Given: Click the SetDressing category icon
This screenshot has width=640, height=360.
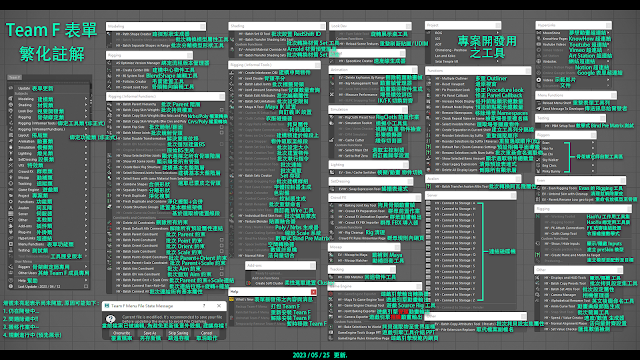Looking at the screenshot, I should [x=11, y=160].
